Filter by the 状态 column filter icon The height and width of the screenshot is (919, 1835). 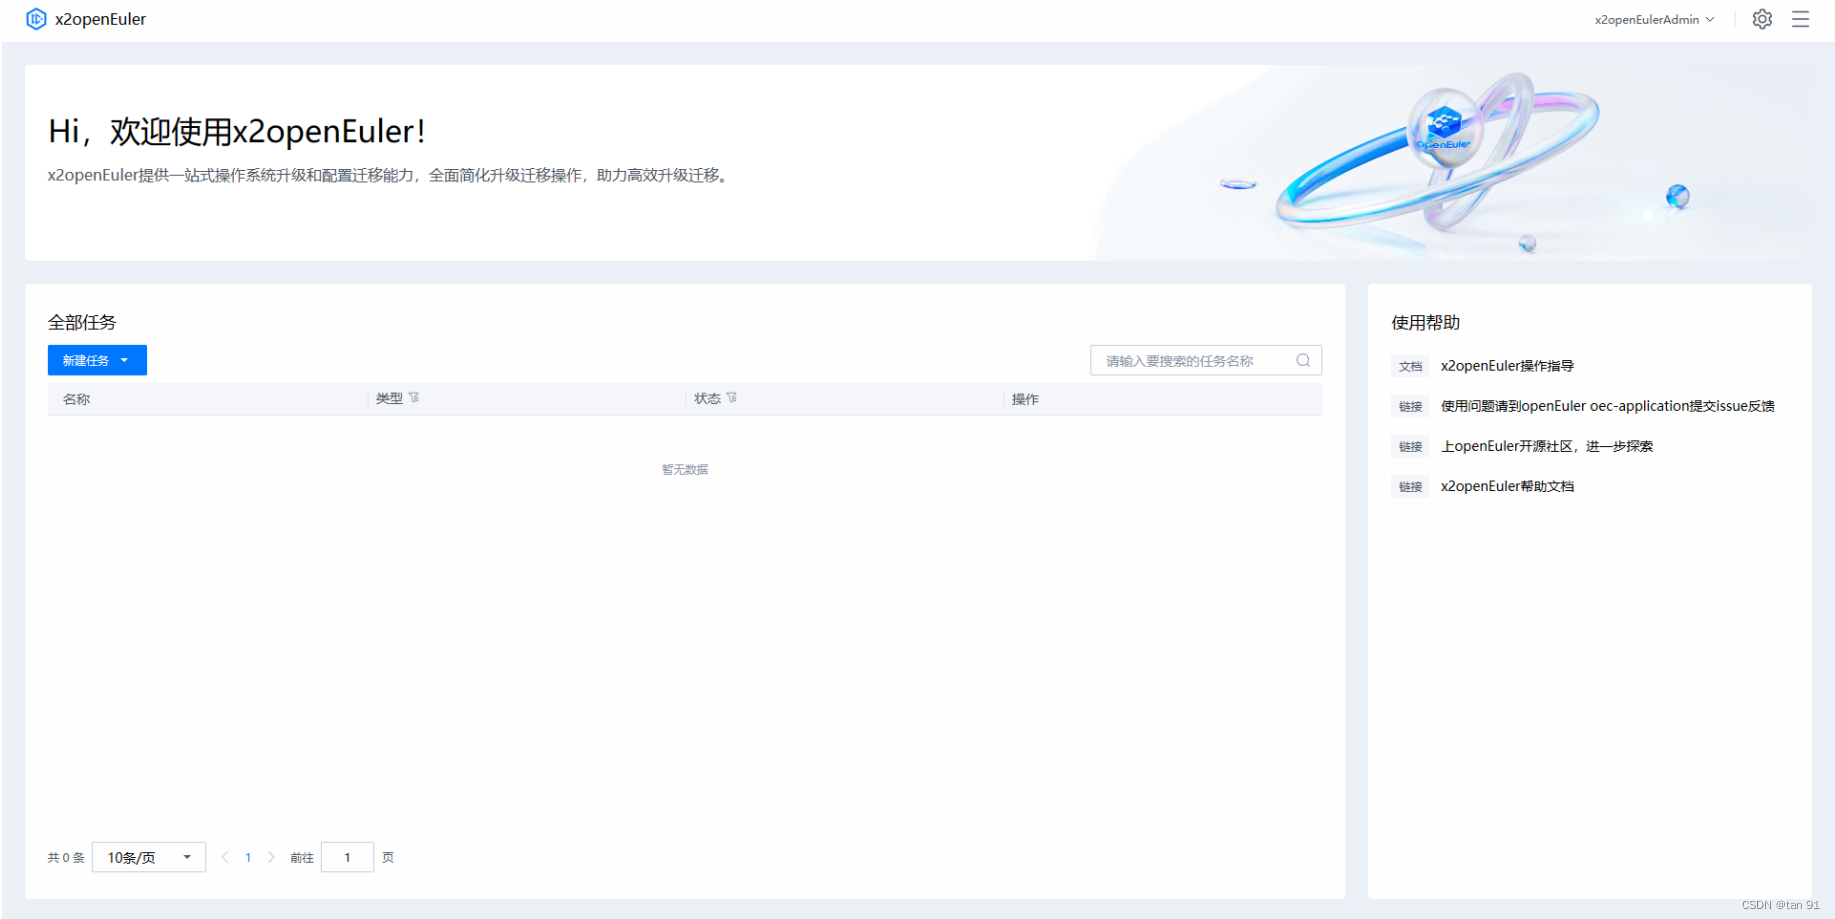[732, 398]
